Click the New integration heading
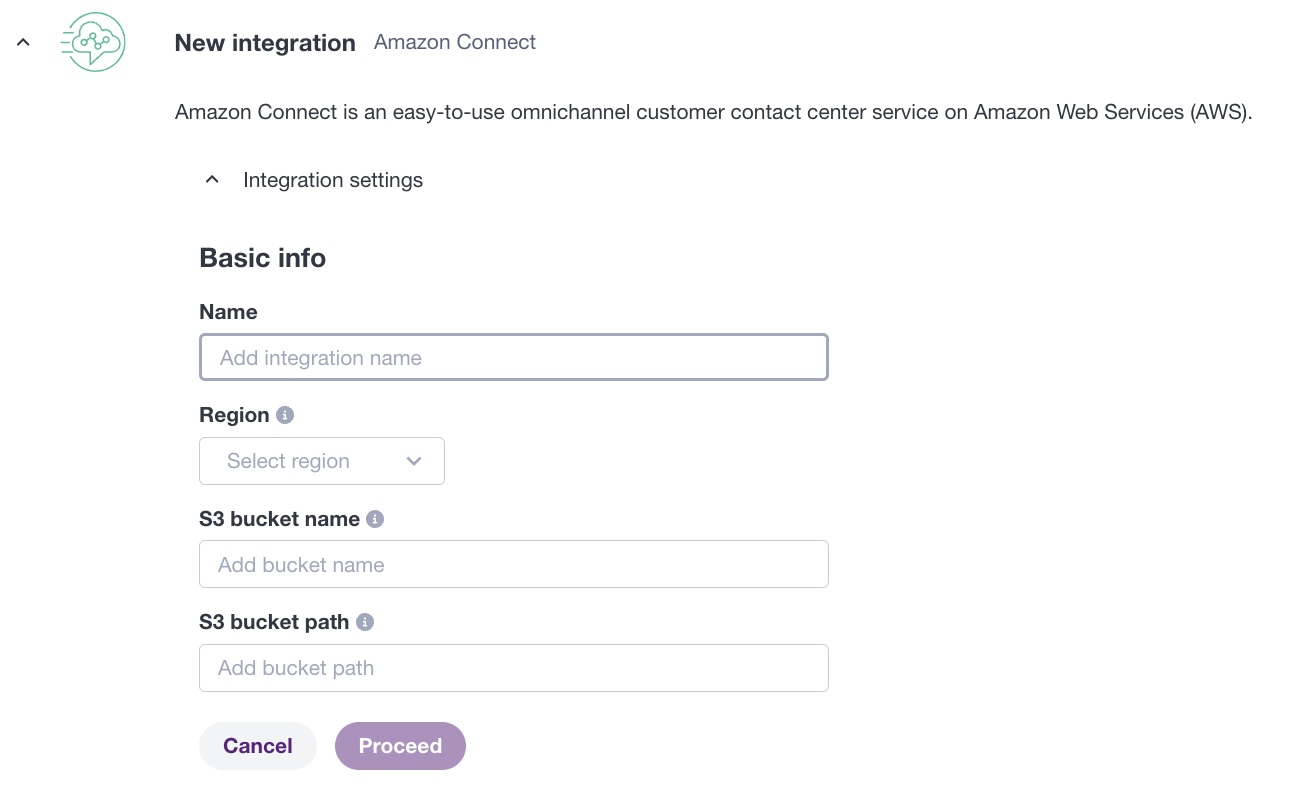Image resolution: width=1312 pixels, height=802 pixels. [265, 43]
